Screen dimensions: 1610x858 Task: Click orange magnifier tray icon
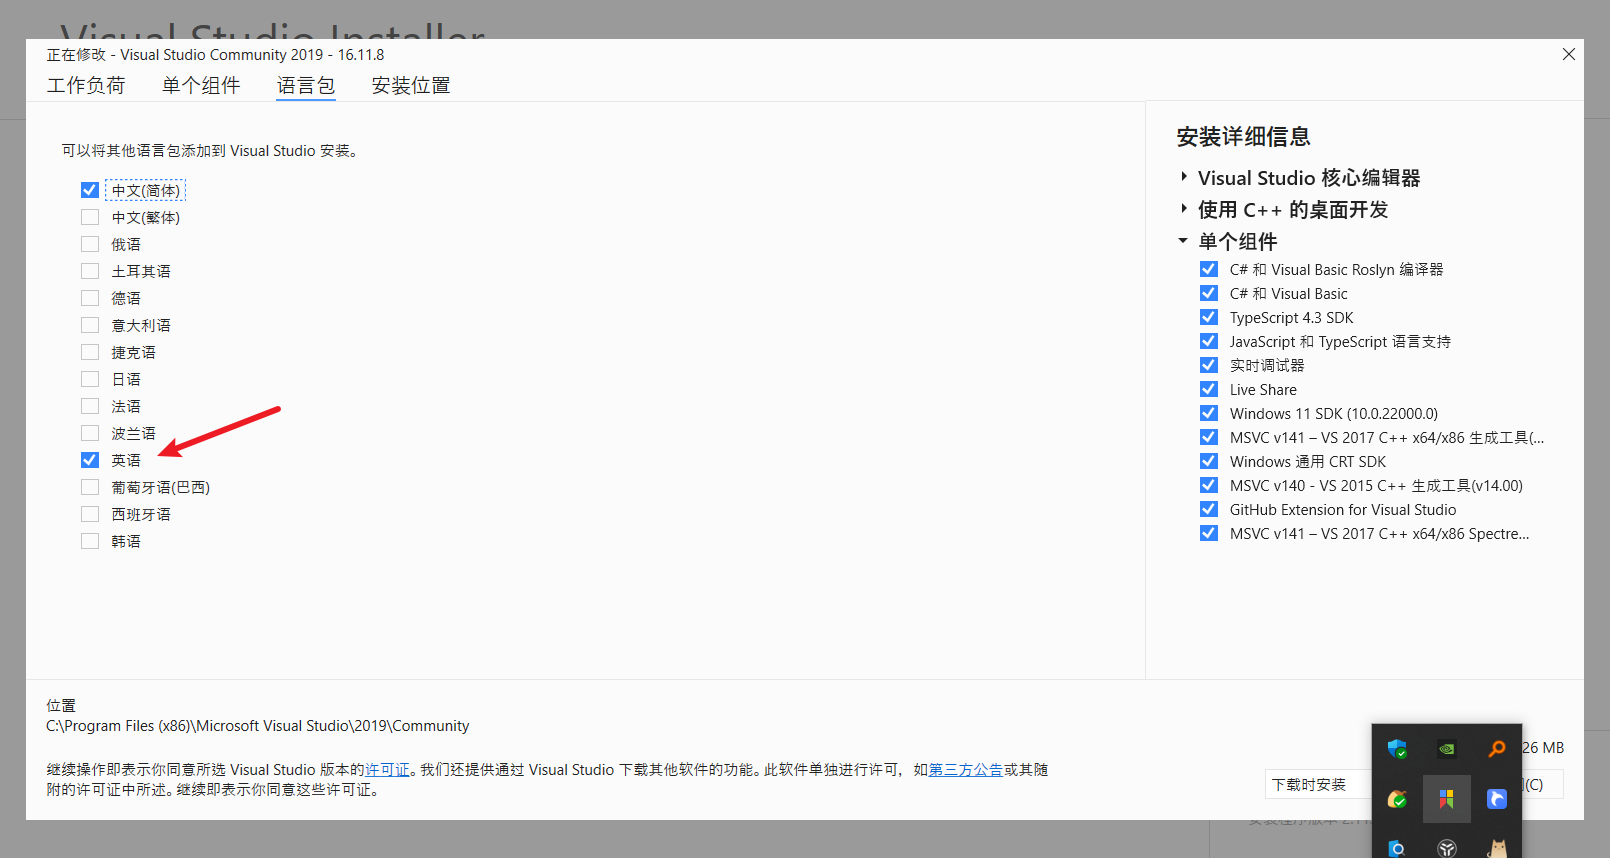(1496, 749)
